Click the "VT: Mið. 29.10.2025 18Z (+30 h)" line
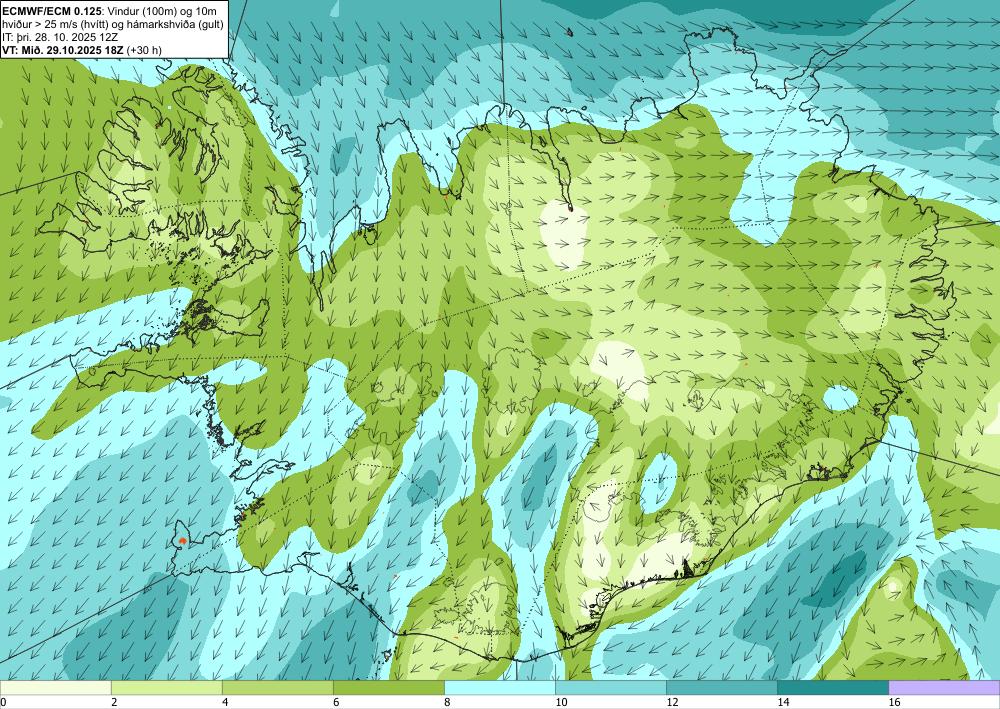The image size is (1000, 709). (x=82, y=50)
